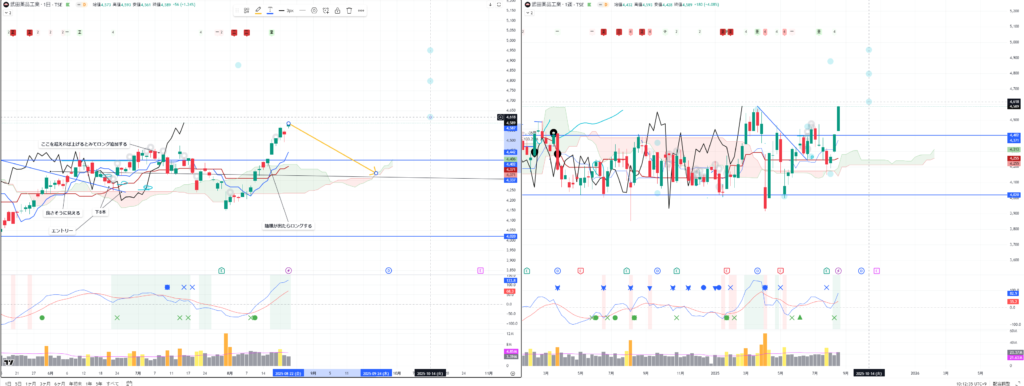Select the 5年 date range
This screenshot has width=1024, height=386.
(99, 383)
